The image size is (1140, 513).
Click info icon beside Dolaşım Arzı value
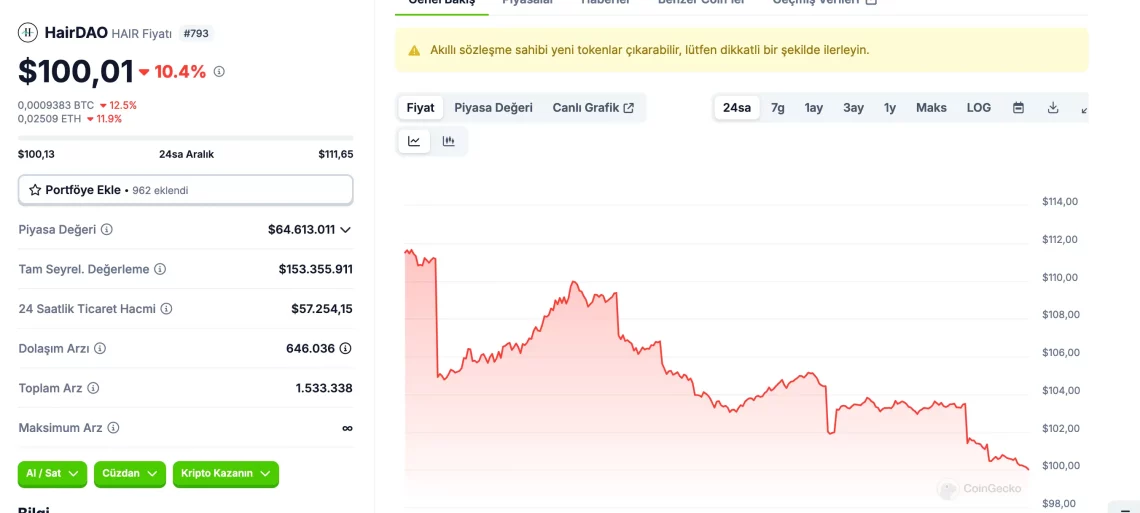(x=345, y=349)
